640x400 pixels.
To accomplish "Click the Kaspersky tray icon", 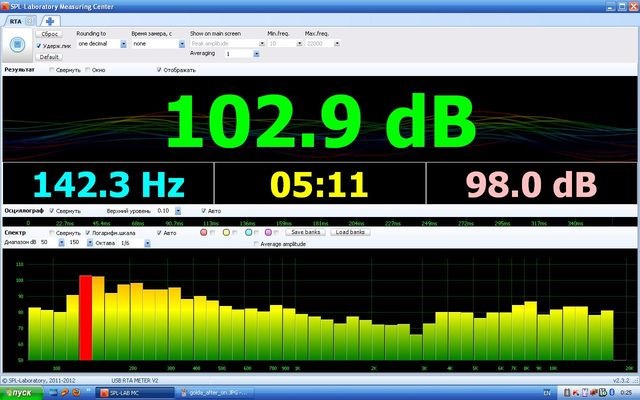I will (576, 393).
